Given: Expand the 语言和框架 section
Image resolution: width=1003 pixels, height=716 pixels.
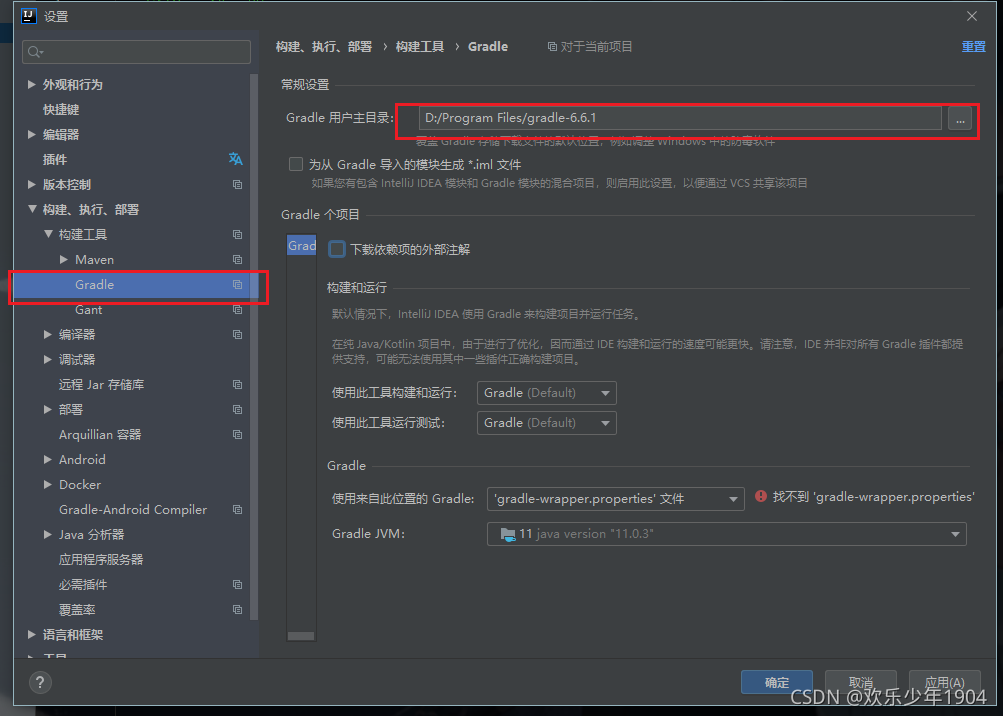Looking at the screenshot, I should (x=31, y=634).
